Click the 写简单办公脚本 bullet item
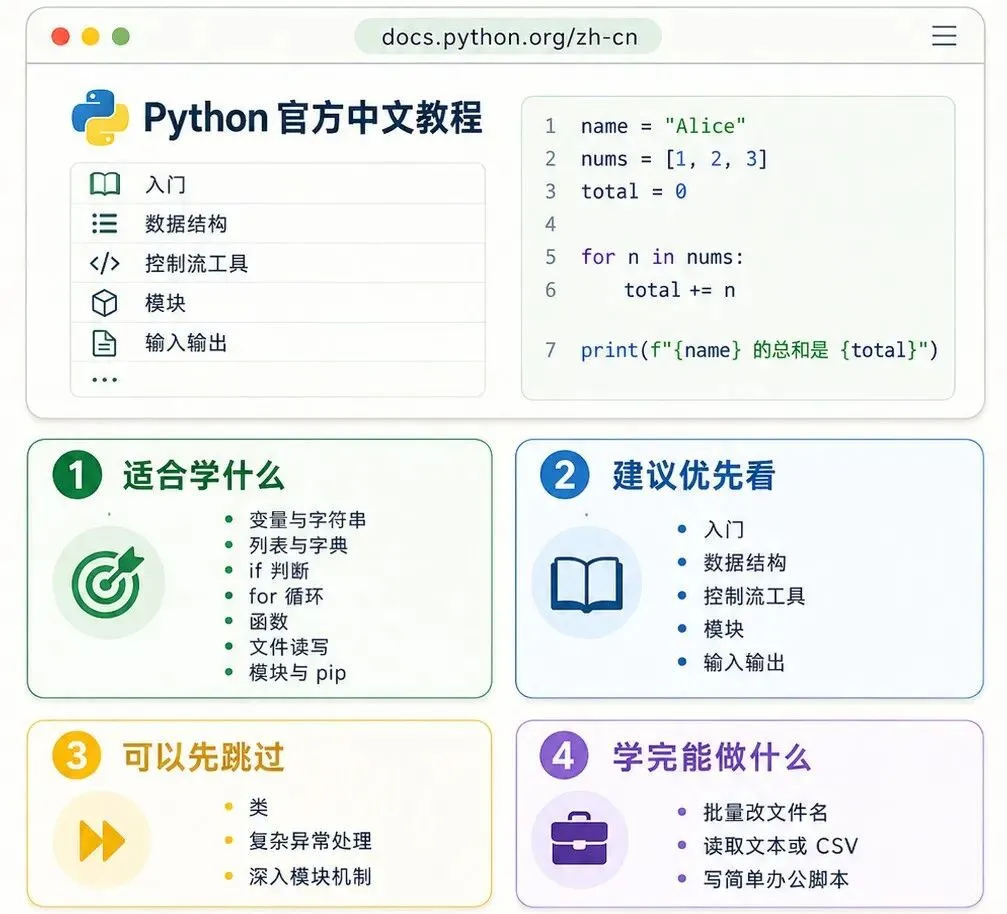Image resolution: width=1007 pixels, height=914 pixels. [776, 879]
